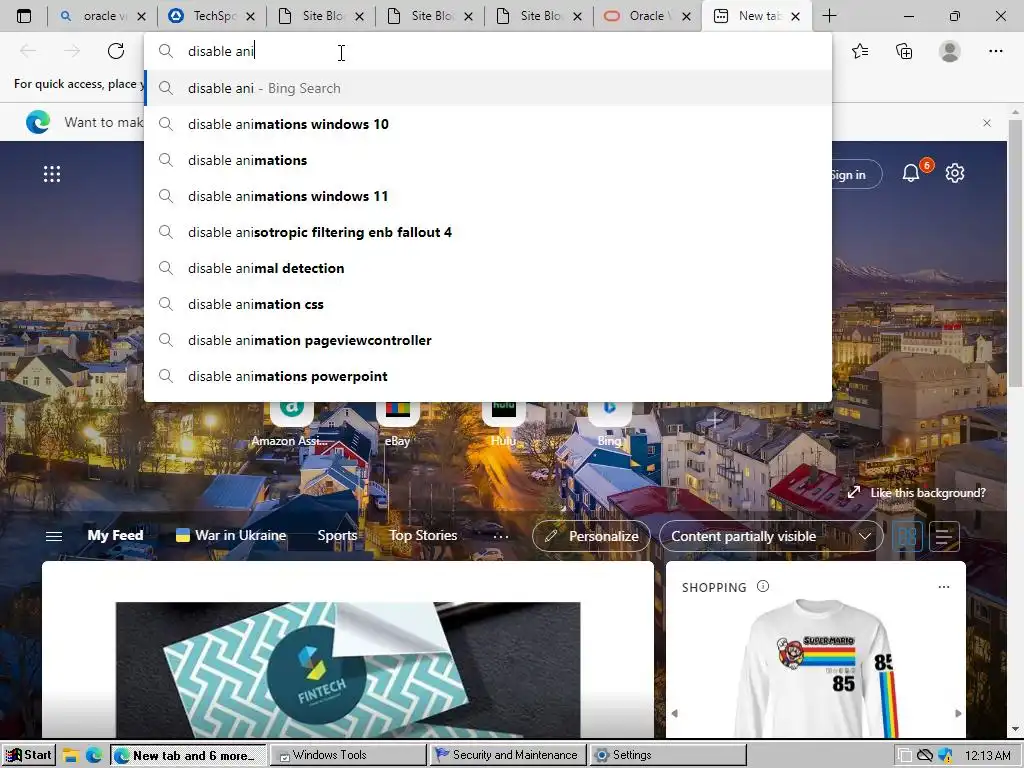Dismiss the Edge promo banner
This screenshot has width=1024, height=768.
[987, 123]
